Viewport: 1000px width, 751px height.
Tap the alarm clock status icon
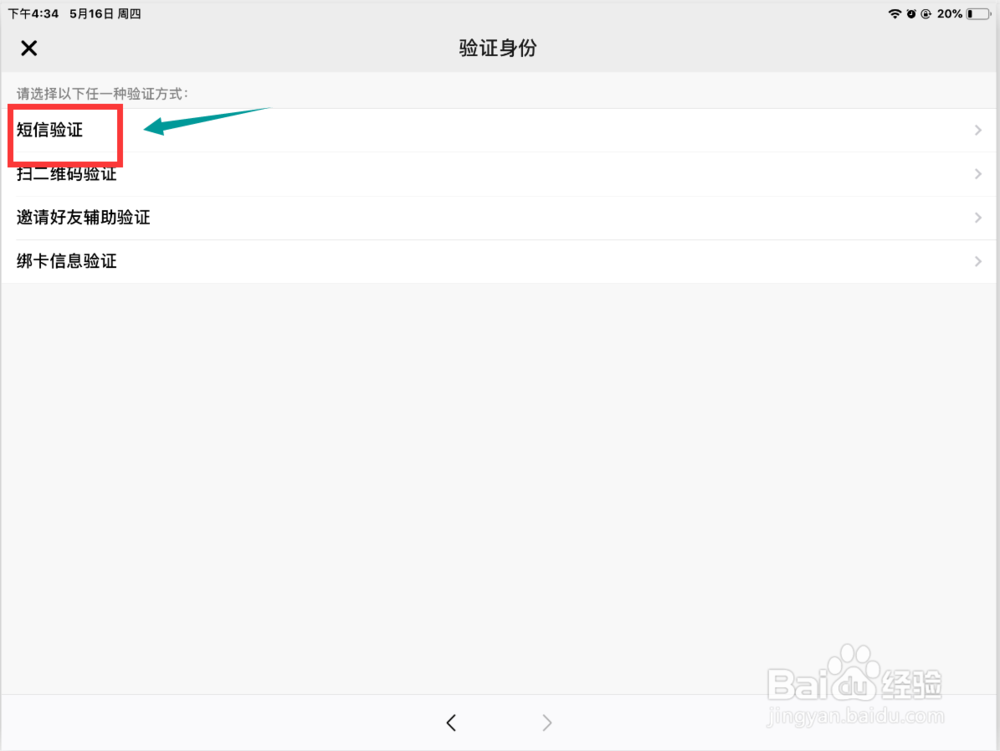click(x=911, y=13)
